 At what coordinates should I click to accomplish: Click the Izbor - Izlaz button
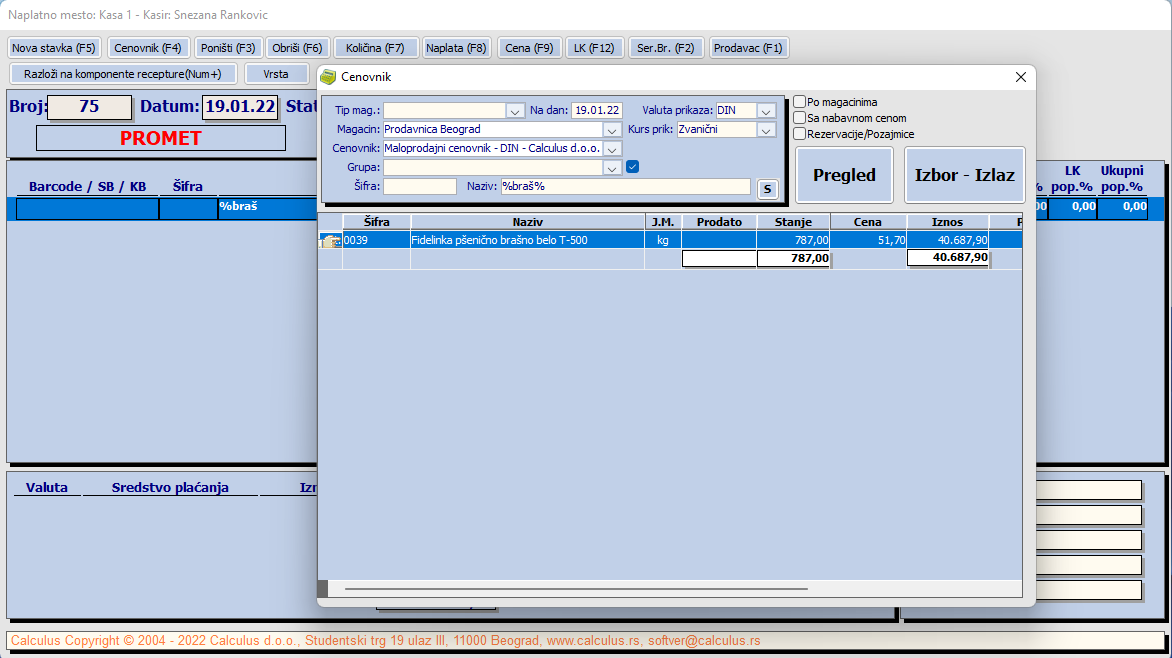(964, 175)
